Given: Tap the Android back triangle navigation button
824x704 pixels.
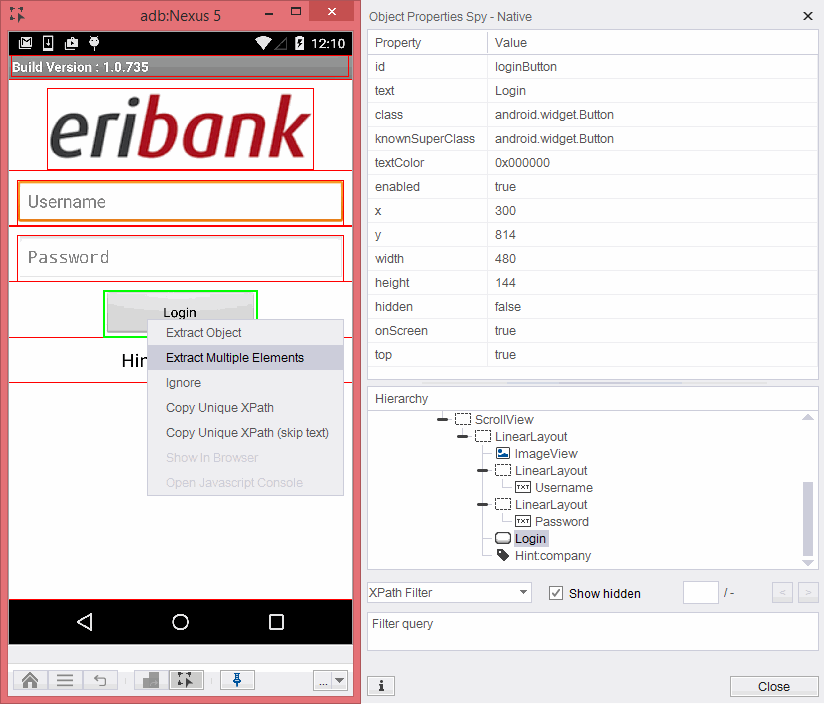Looking at the screenshot, I should point(85,622).
